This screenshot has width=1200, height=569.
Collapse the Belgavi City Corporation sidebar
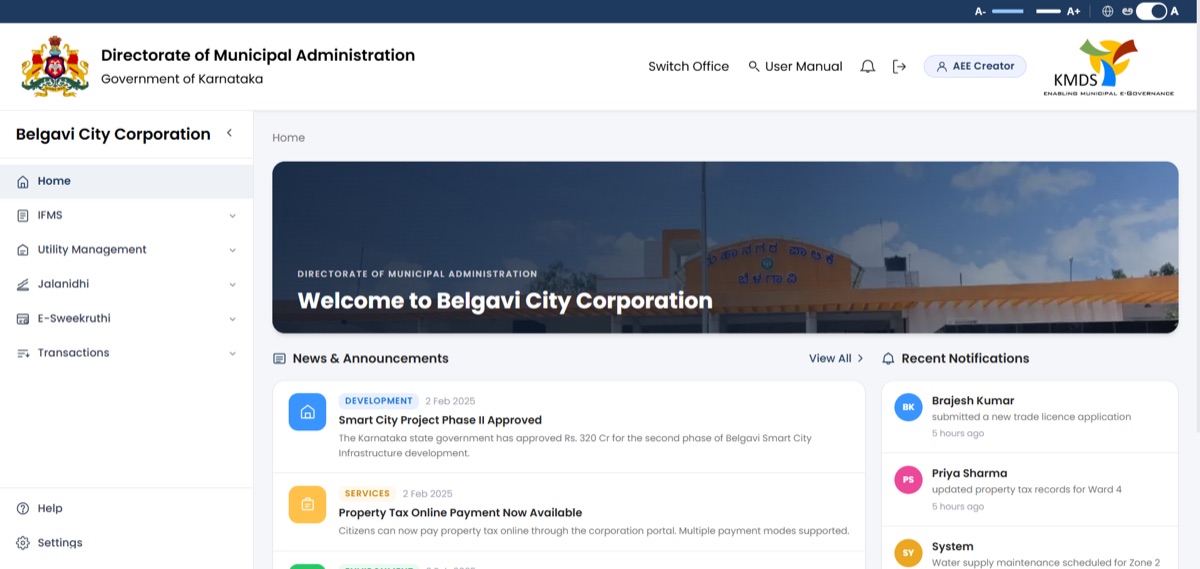coord(229,133)
